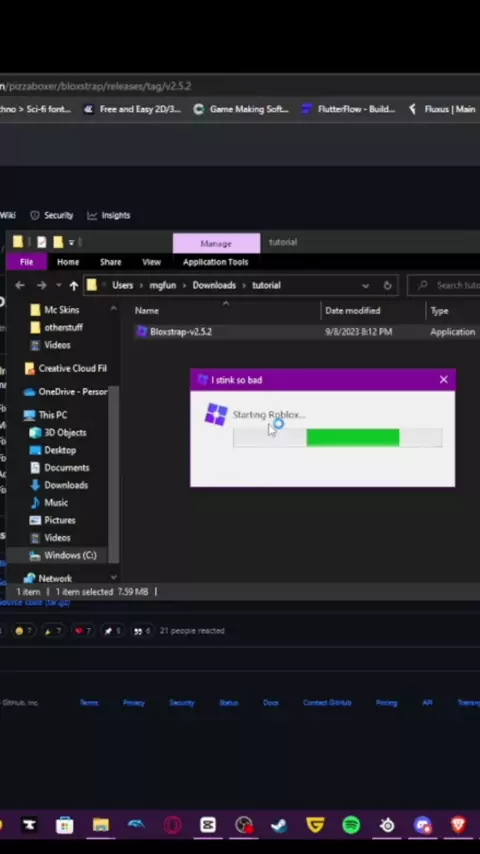Go forward with the Explorer forward arrow
This screenshot has height=854, width=480.
tap(41, 285)
